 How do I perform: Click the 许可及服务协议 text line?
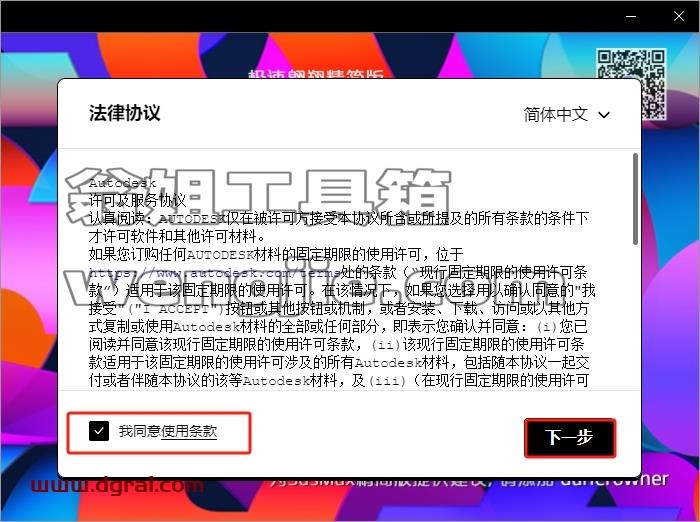click(137, 200)
